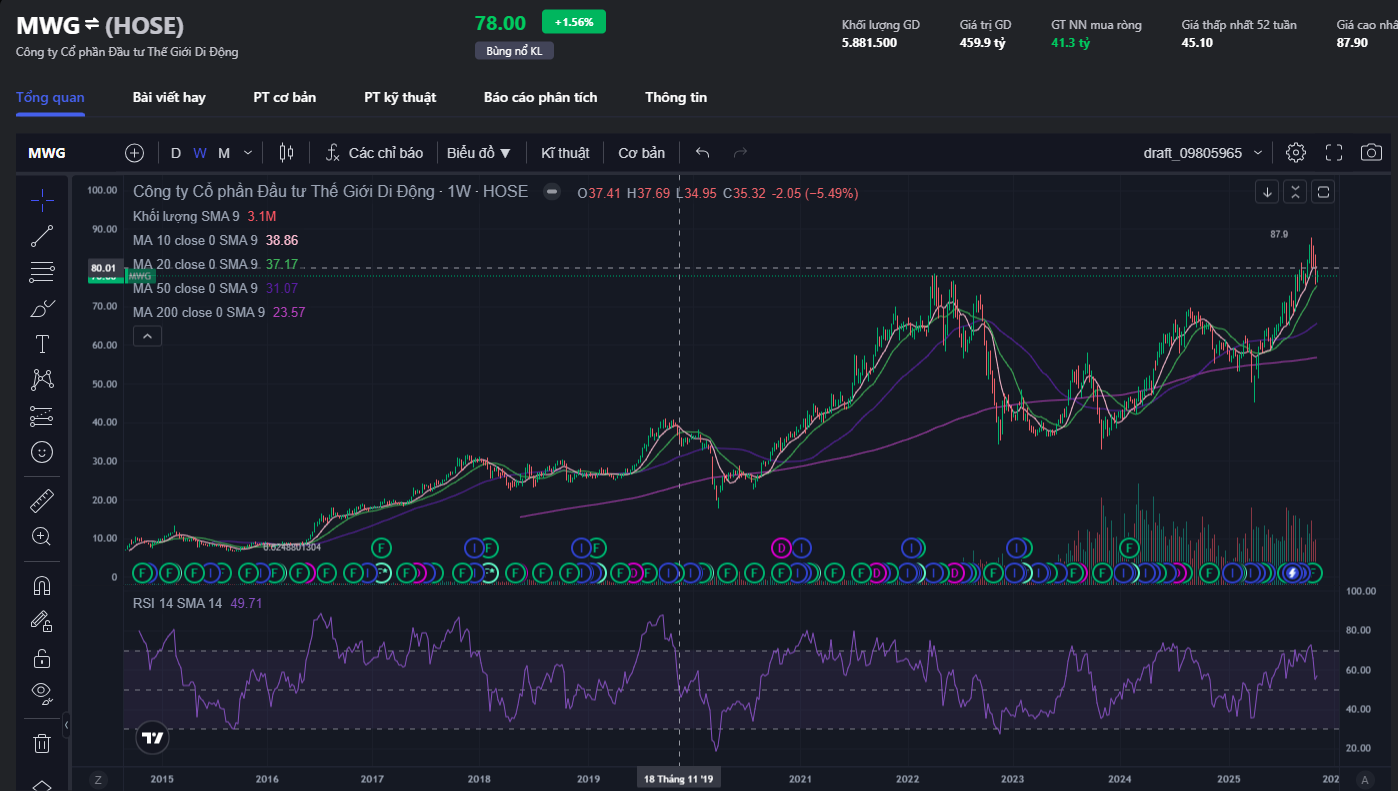Open Các chỉ báo indicators button
This screenshot has width=1398, height=791.
point(374,153)
